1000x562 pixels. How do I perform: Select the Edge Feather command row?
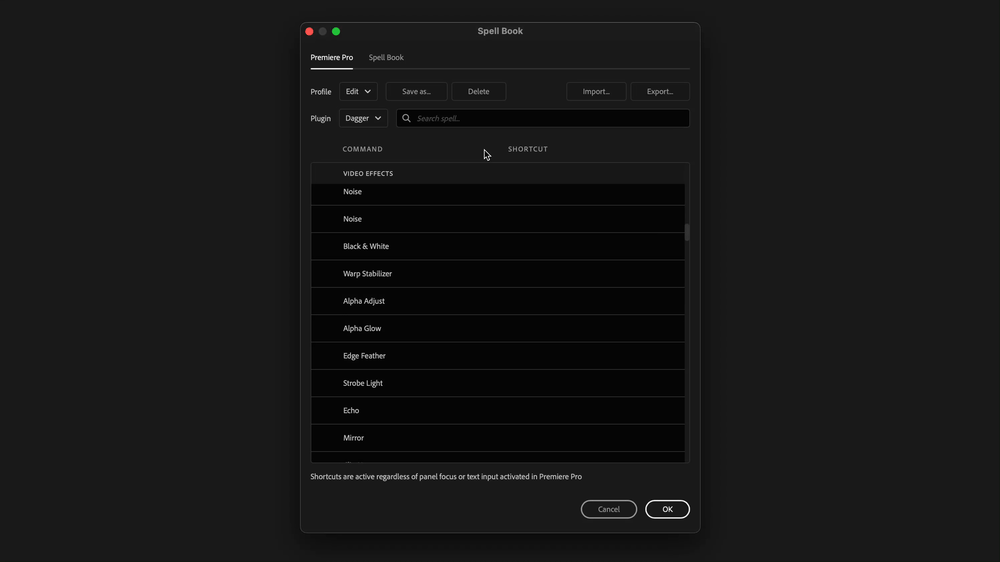(497, 356)
